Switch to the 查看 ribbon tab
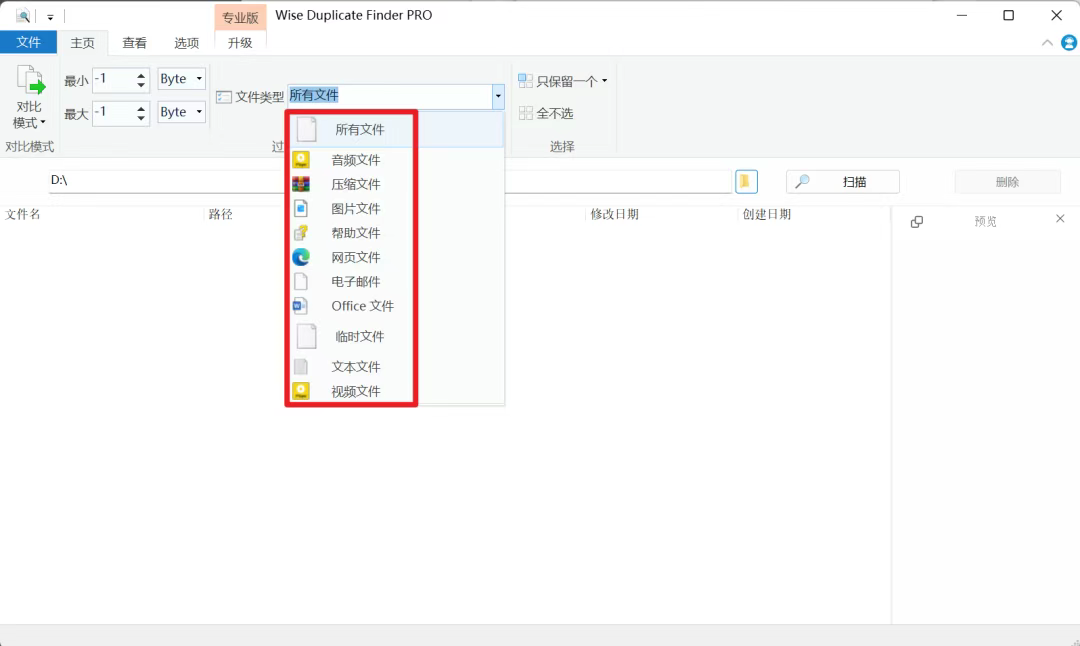This screenshot has width=1080, height=646. click(134, 43)
